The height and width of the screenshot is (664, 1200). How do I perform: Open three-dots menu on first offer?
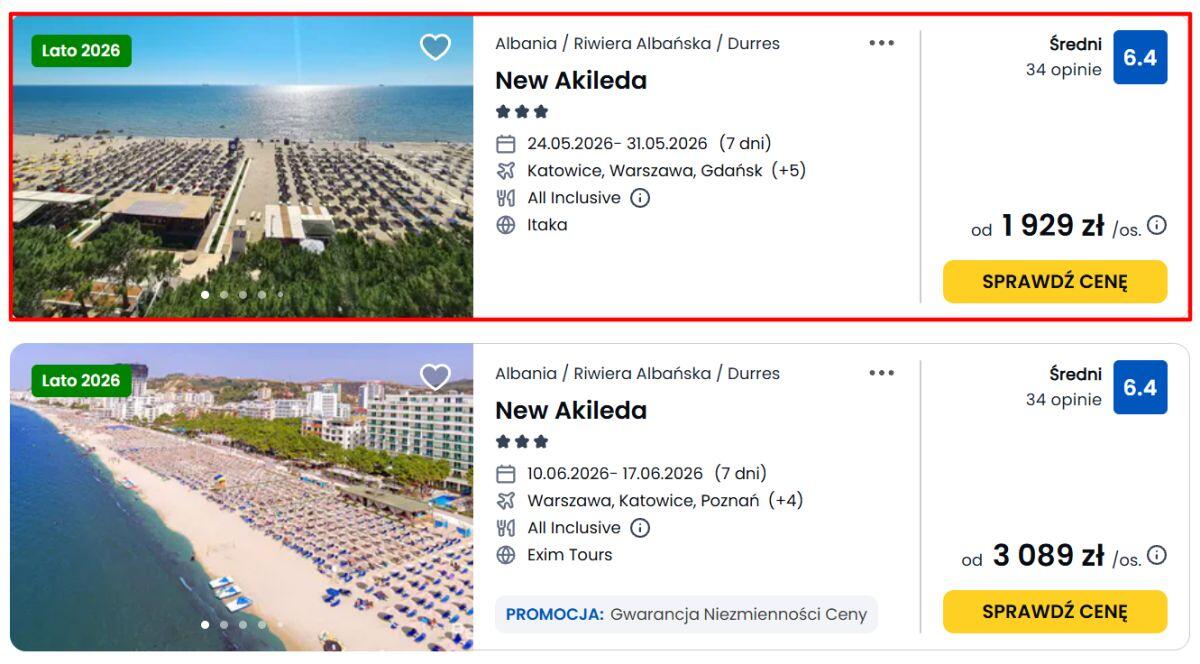[881, 43]
